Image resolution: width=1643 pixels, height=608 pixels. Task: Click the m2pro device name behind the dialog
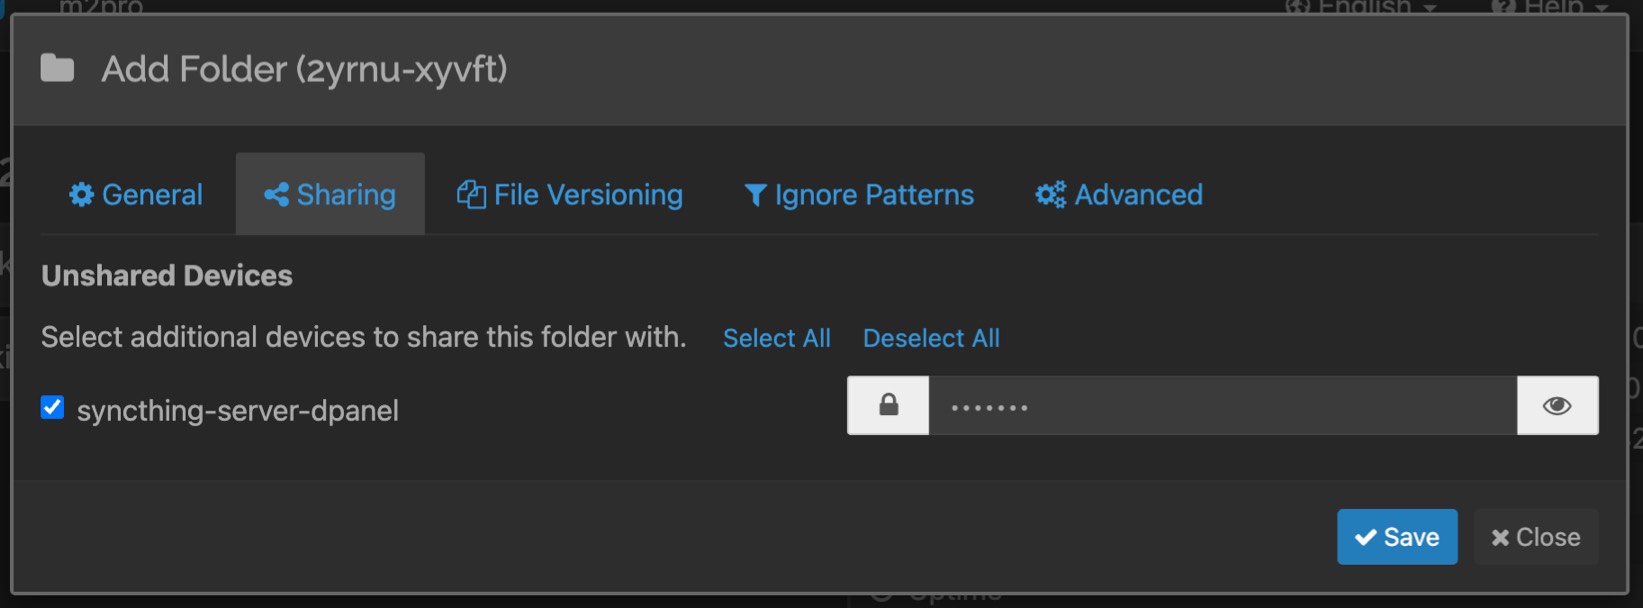pos(101,7)
